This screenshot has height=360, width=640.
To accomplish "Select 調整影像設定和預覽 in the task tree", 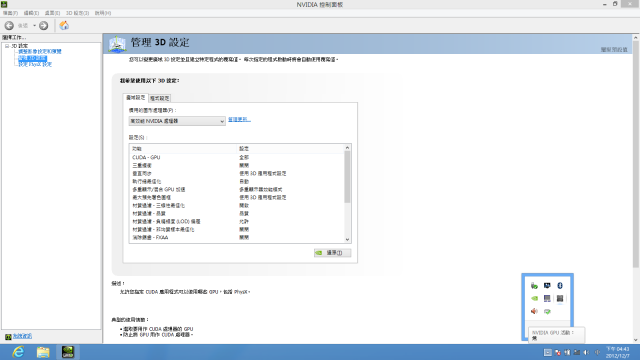I will [40, 51].
